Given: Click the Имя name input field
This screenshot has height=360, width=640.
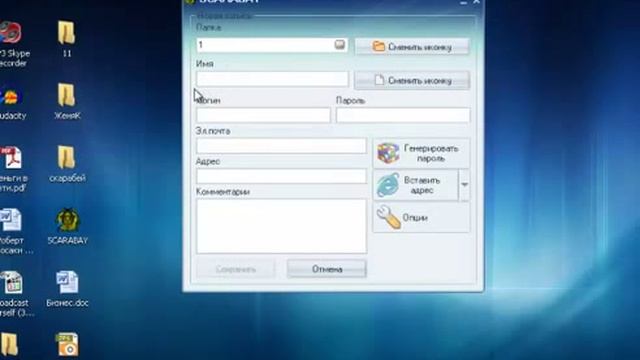Looking at the screenshot, I should [272, 79].
